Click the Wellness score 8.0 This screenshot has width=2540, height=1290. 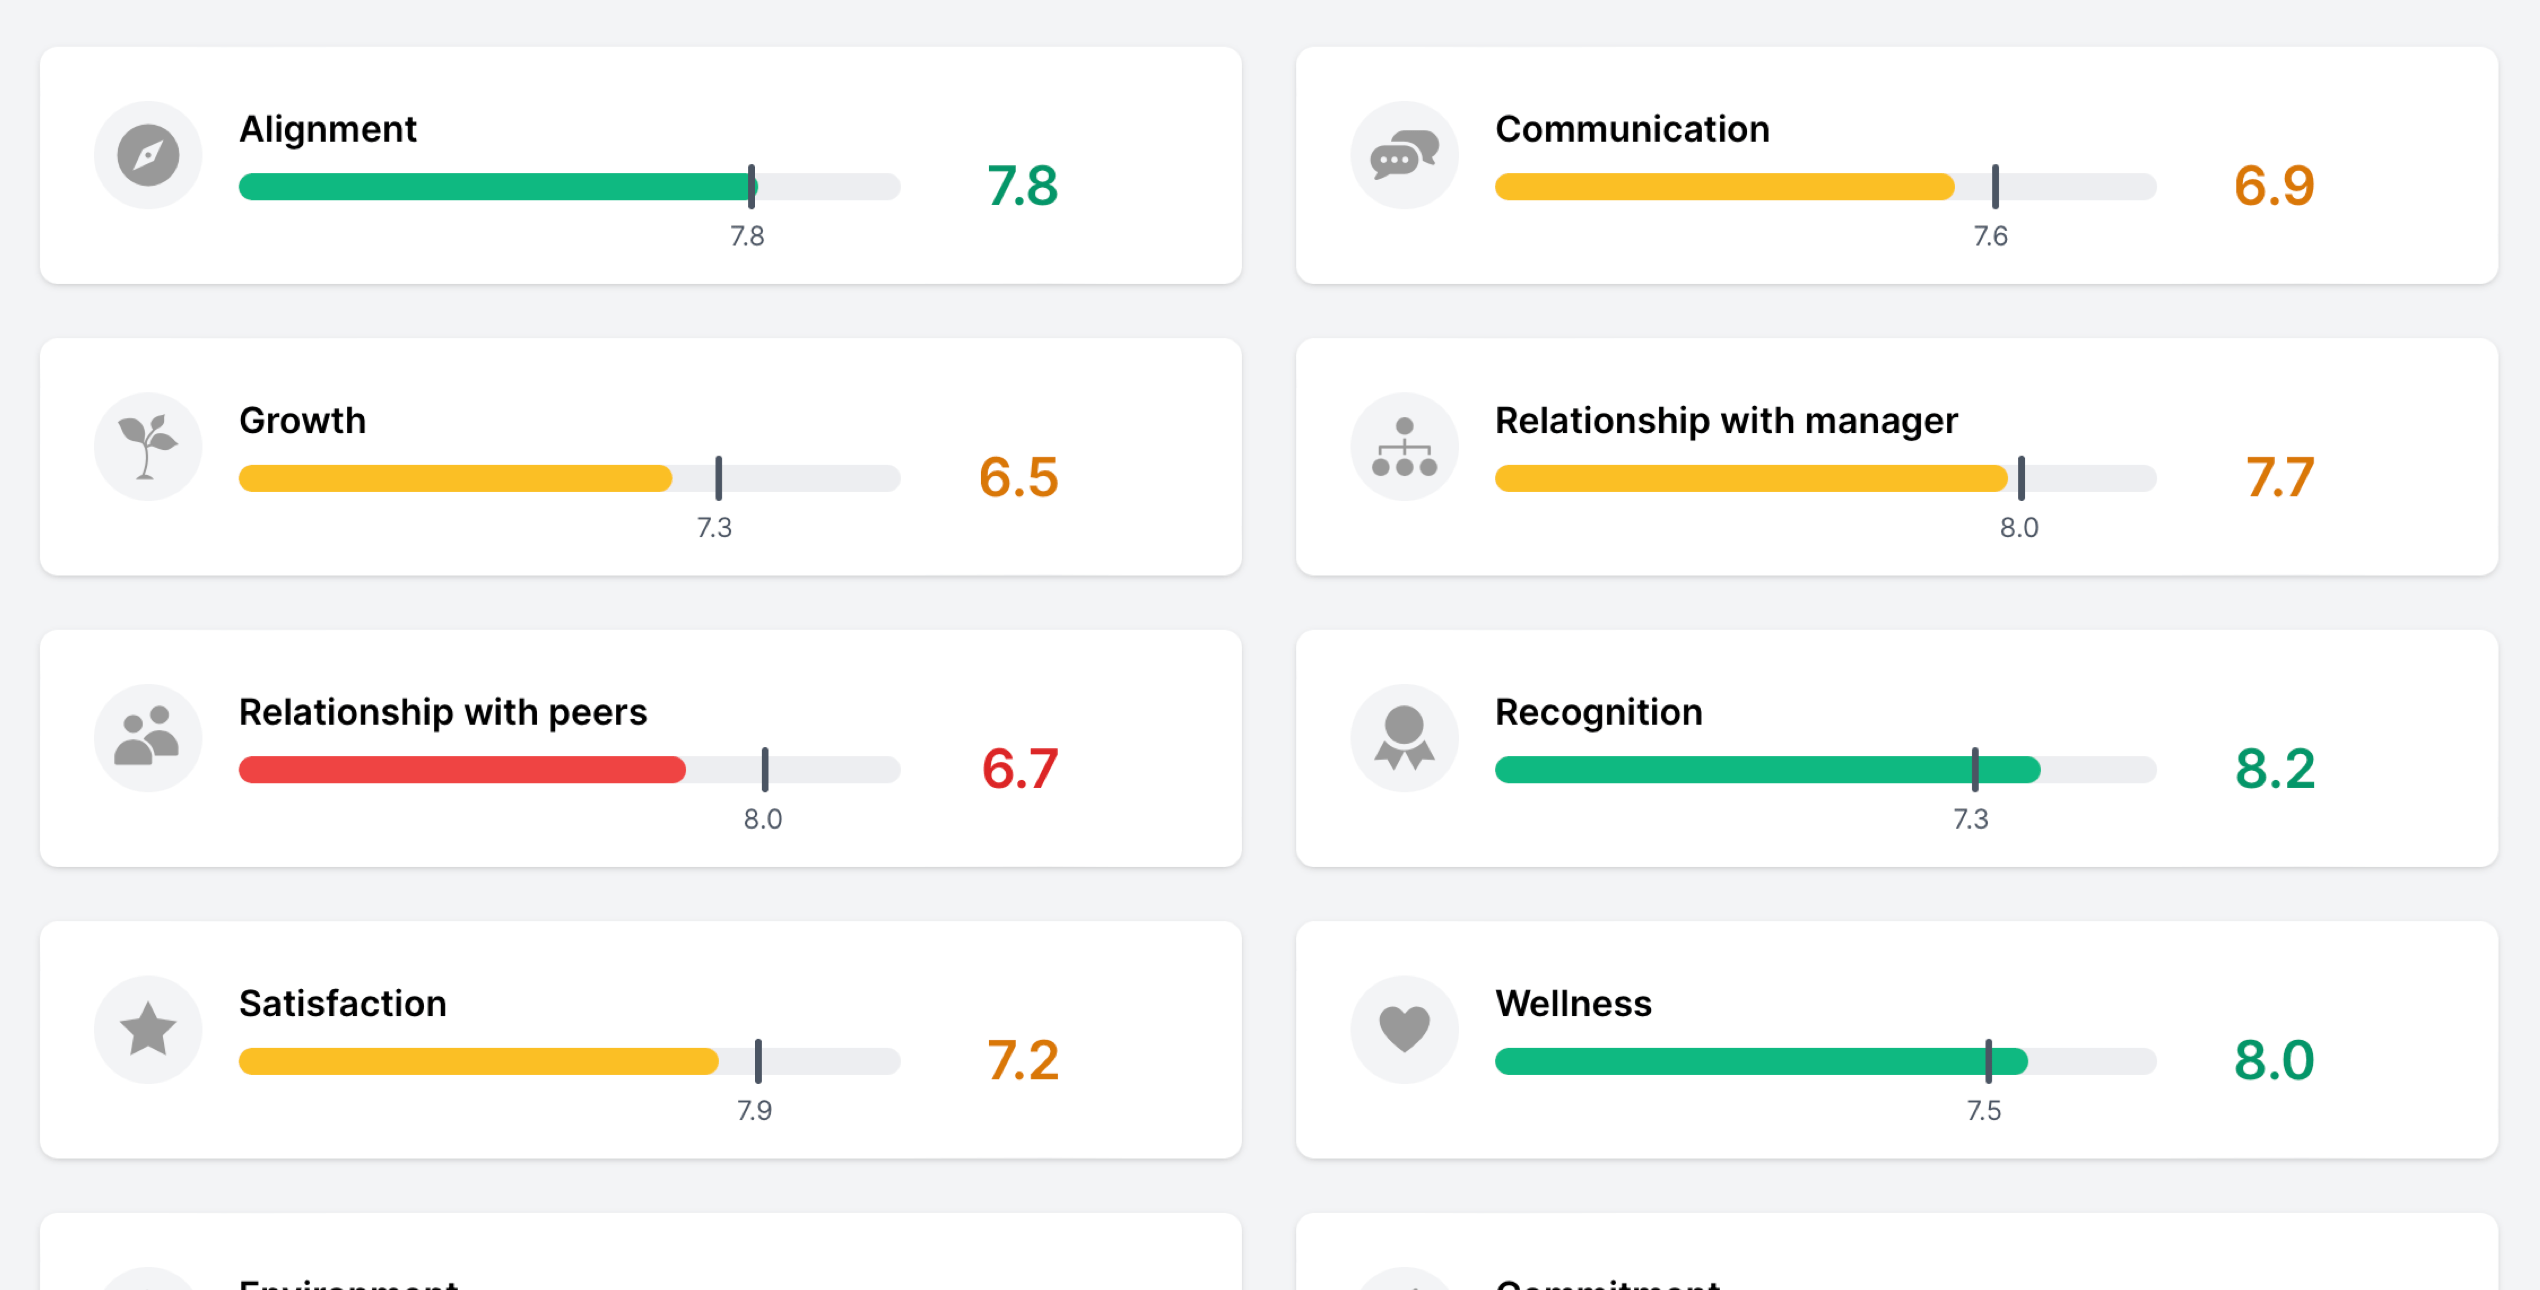[2273, 1060]
